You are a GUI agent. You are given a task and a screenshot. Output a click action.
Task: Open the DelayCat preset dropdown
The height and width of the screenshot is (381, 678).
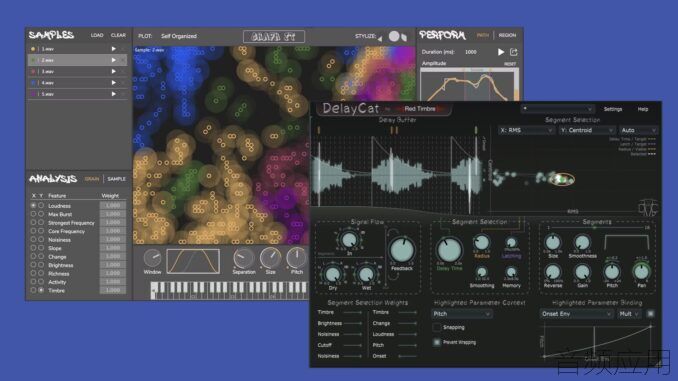tap(558, 109)
